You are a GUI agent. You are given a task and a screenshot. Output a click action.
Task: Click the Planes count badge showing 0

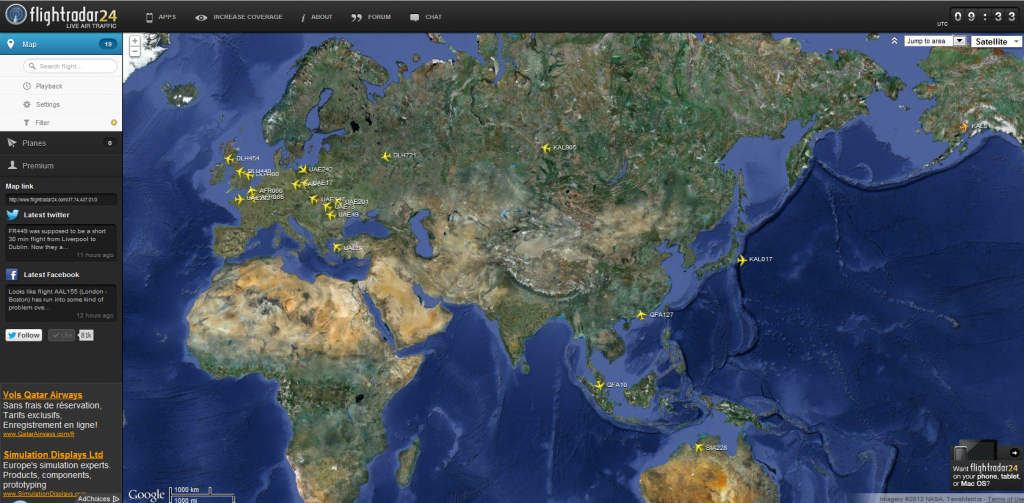click(109, 143)
